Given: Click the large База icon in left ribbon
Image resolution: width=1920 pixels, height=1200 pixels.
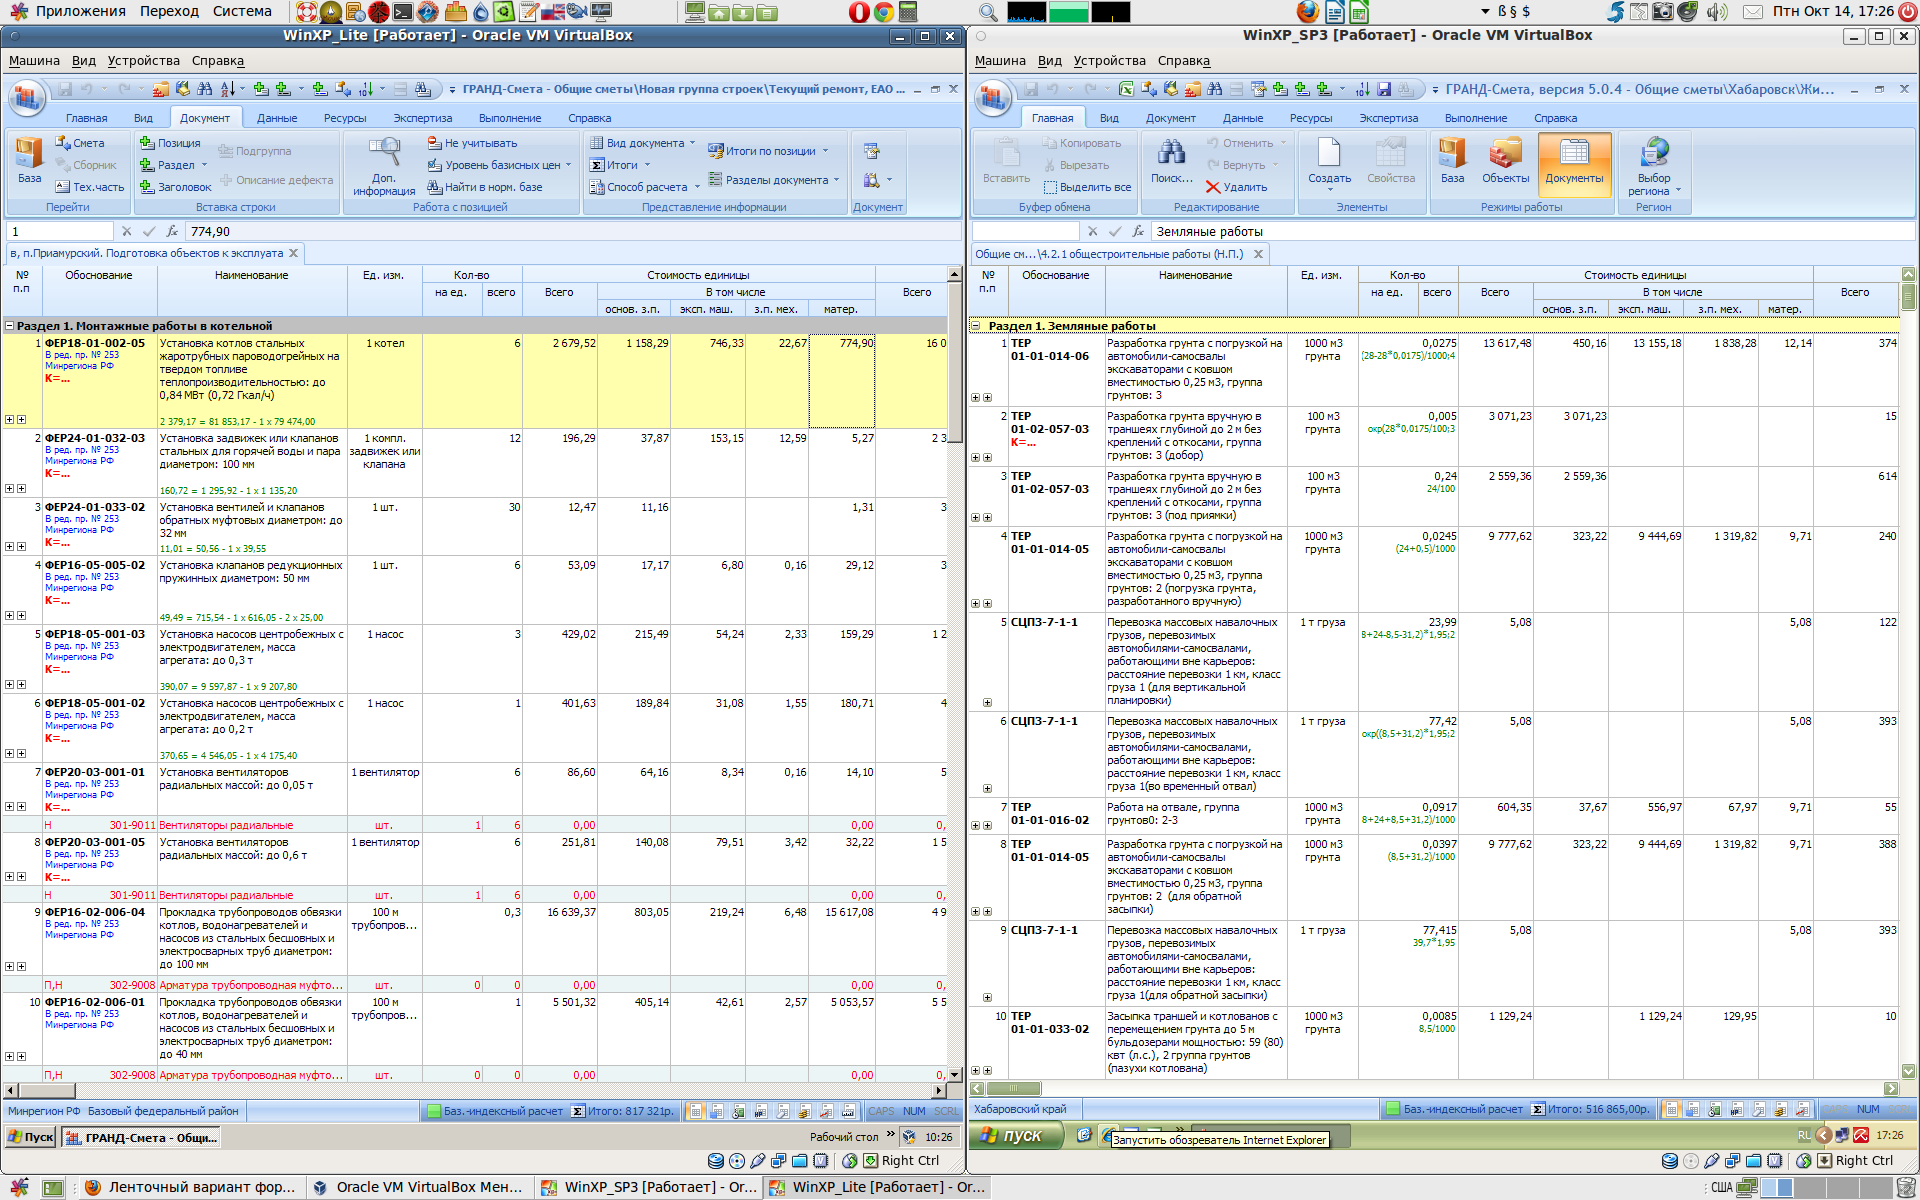Looking at the screenshot, I should pyautogui.click(x=29, y=154).
